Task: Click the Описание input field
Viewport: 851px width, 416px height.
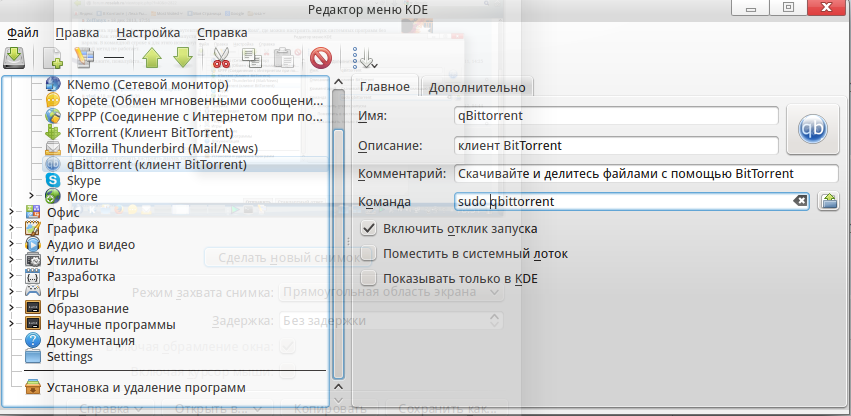Action: point(616,146)
